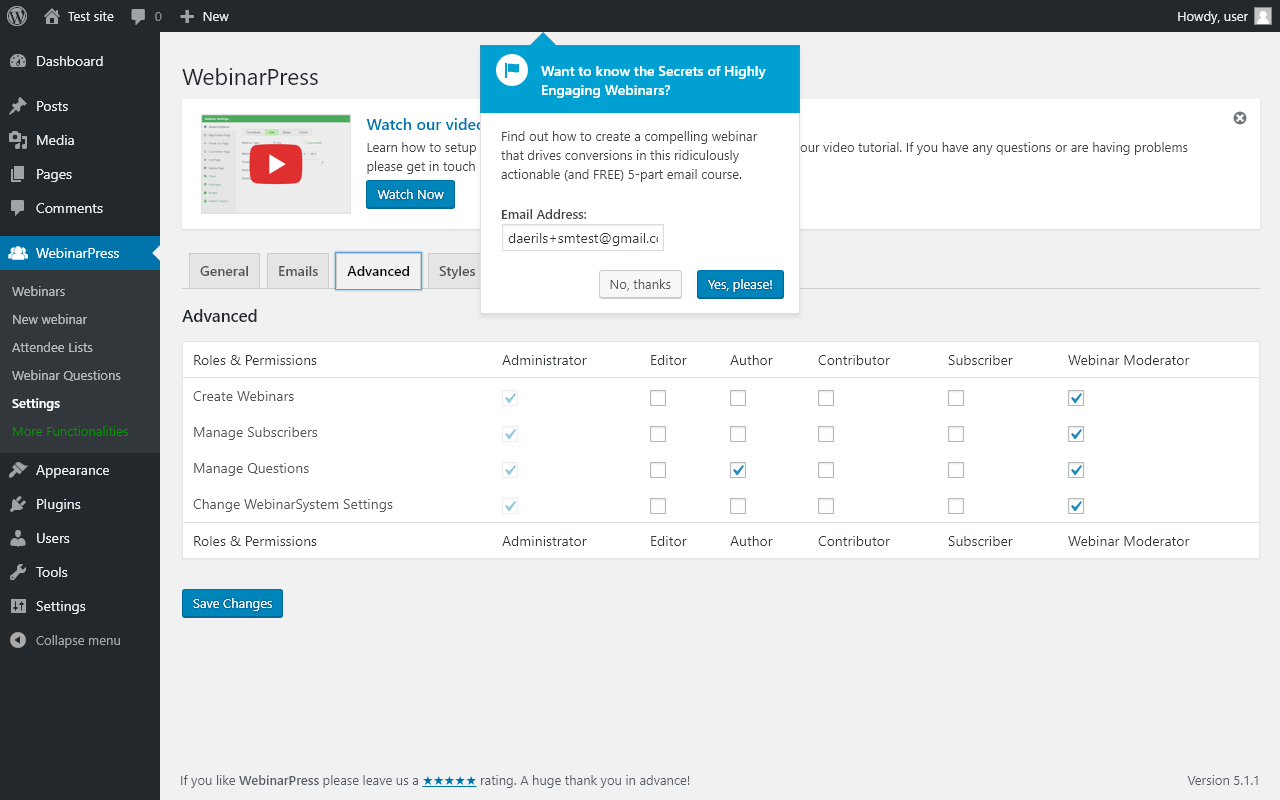Uncheck Manage Questions for Author
Screen dimensions: 1280x800
pyautogui.click(x=738, y=470)
